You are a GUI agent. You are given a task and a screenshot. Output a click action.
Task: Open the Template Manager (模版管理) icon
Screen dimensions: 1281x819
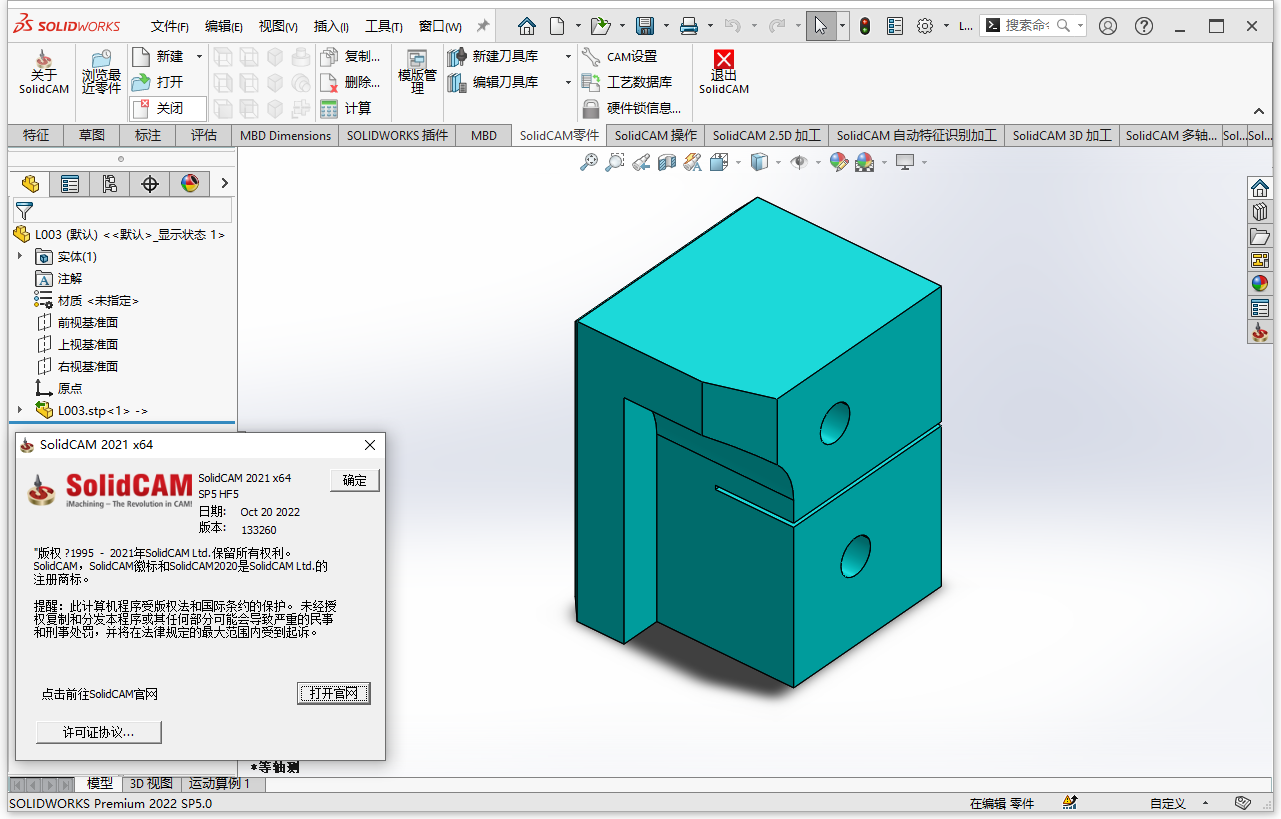coord(417,72)
